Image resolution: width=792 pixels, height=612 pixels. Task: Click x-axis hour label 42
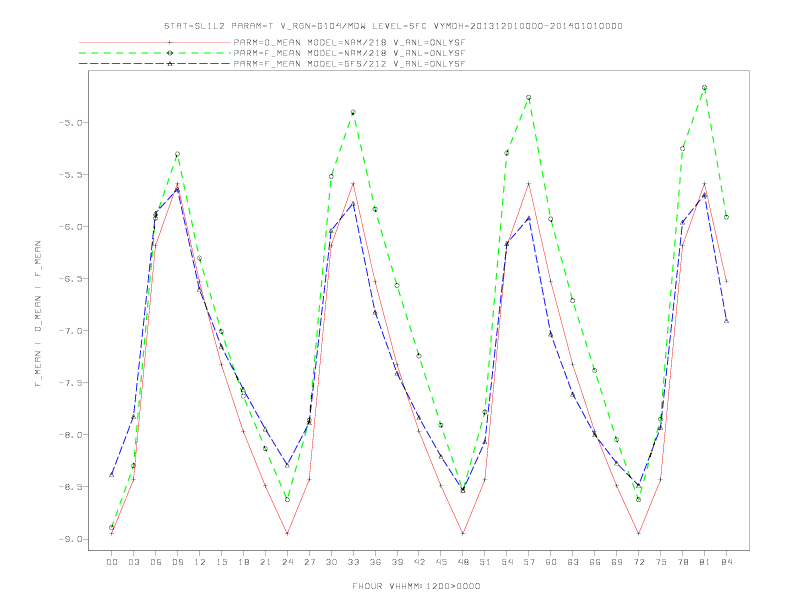[419, 562]
